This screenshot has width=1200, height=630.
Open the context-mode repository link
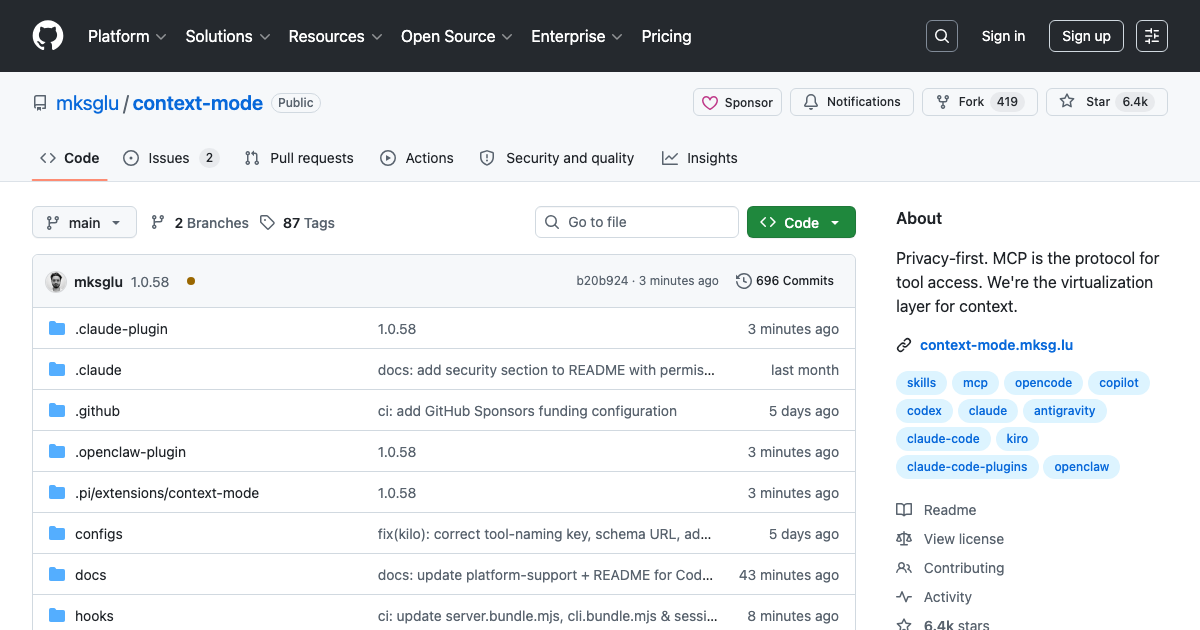pos(198,103)
